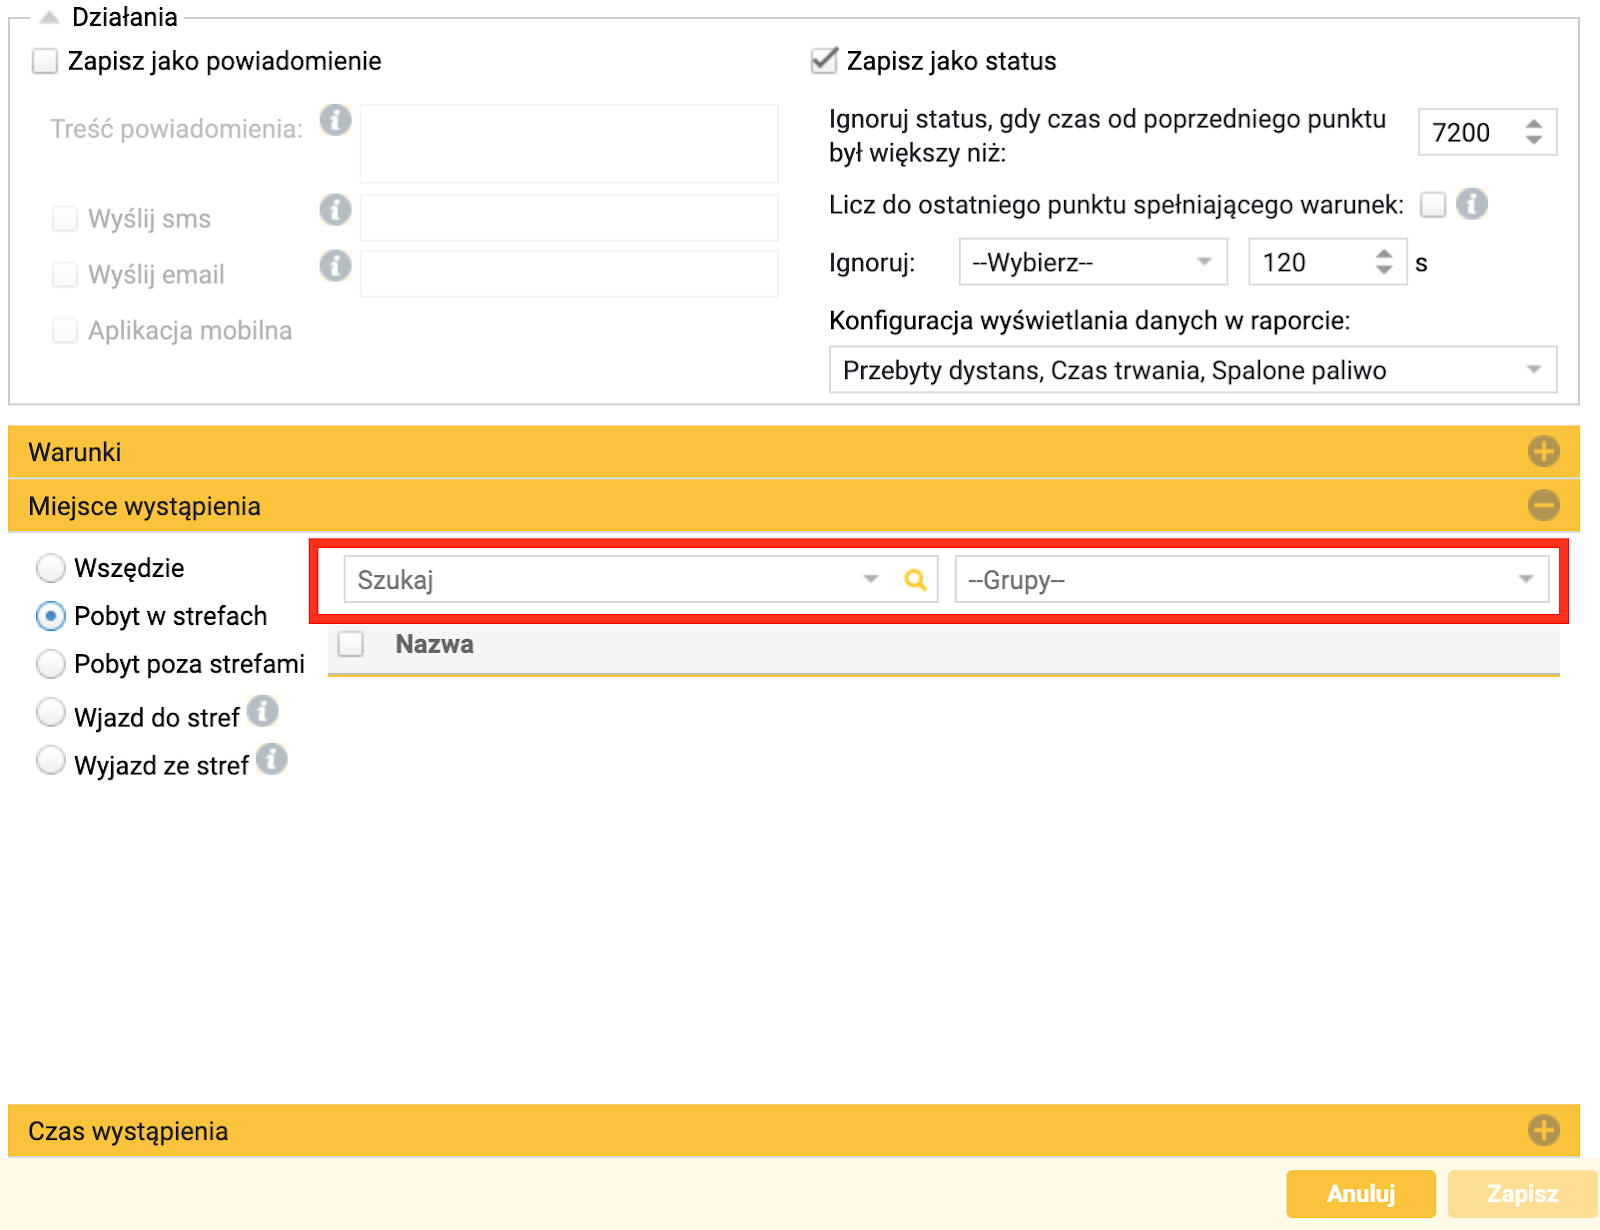Expand the Warunki section with plus icon
Viewport: 1600px width, 1230px height.
(x=1543, y=452)
